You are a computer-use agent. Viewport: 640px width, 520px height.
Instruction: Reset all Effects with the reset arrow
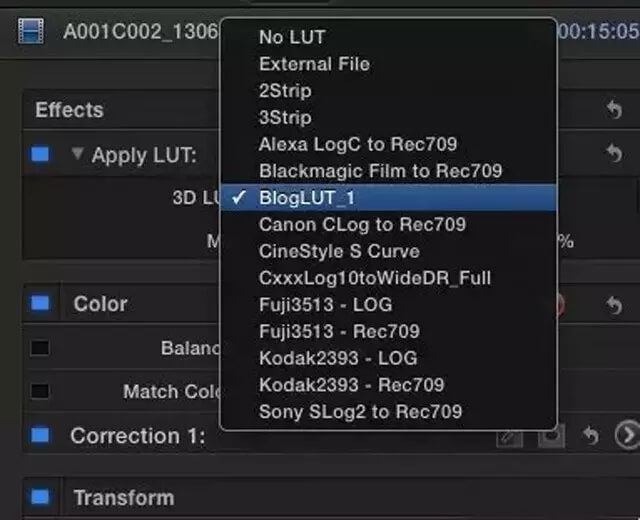tap(613, 110)
